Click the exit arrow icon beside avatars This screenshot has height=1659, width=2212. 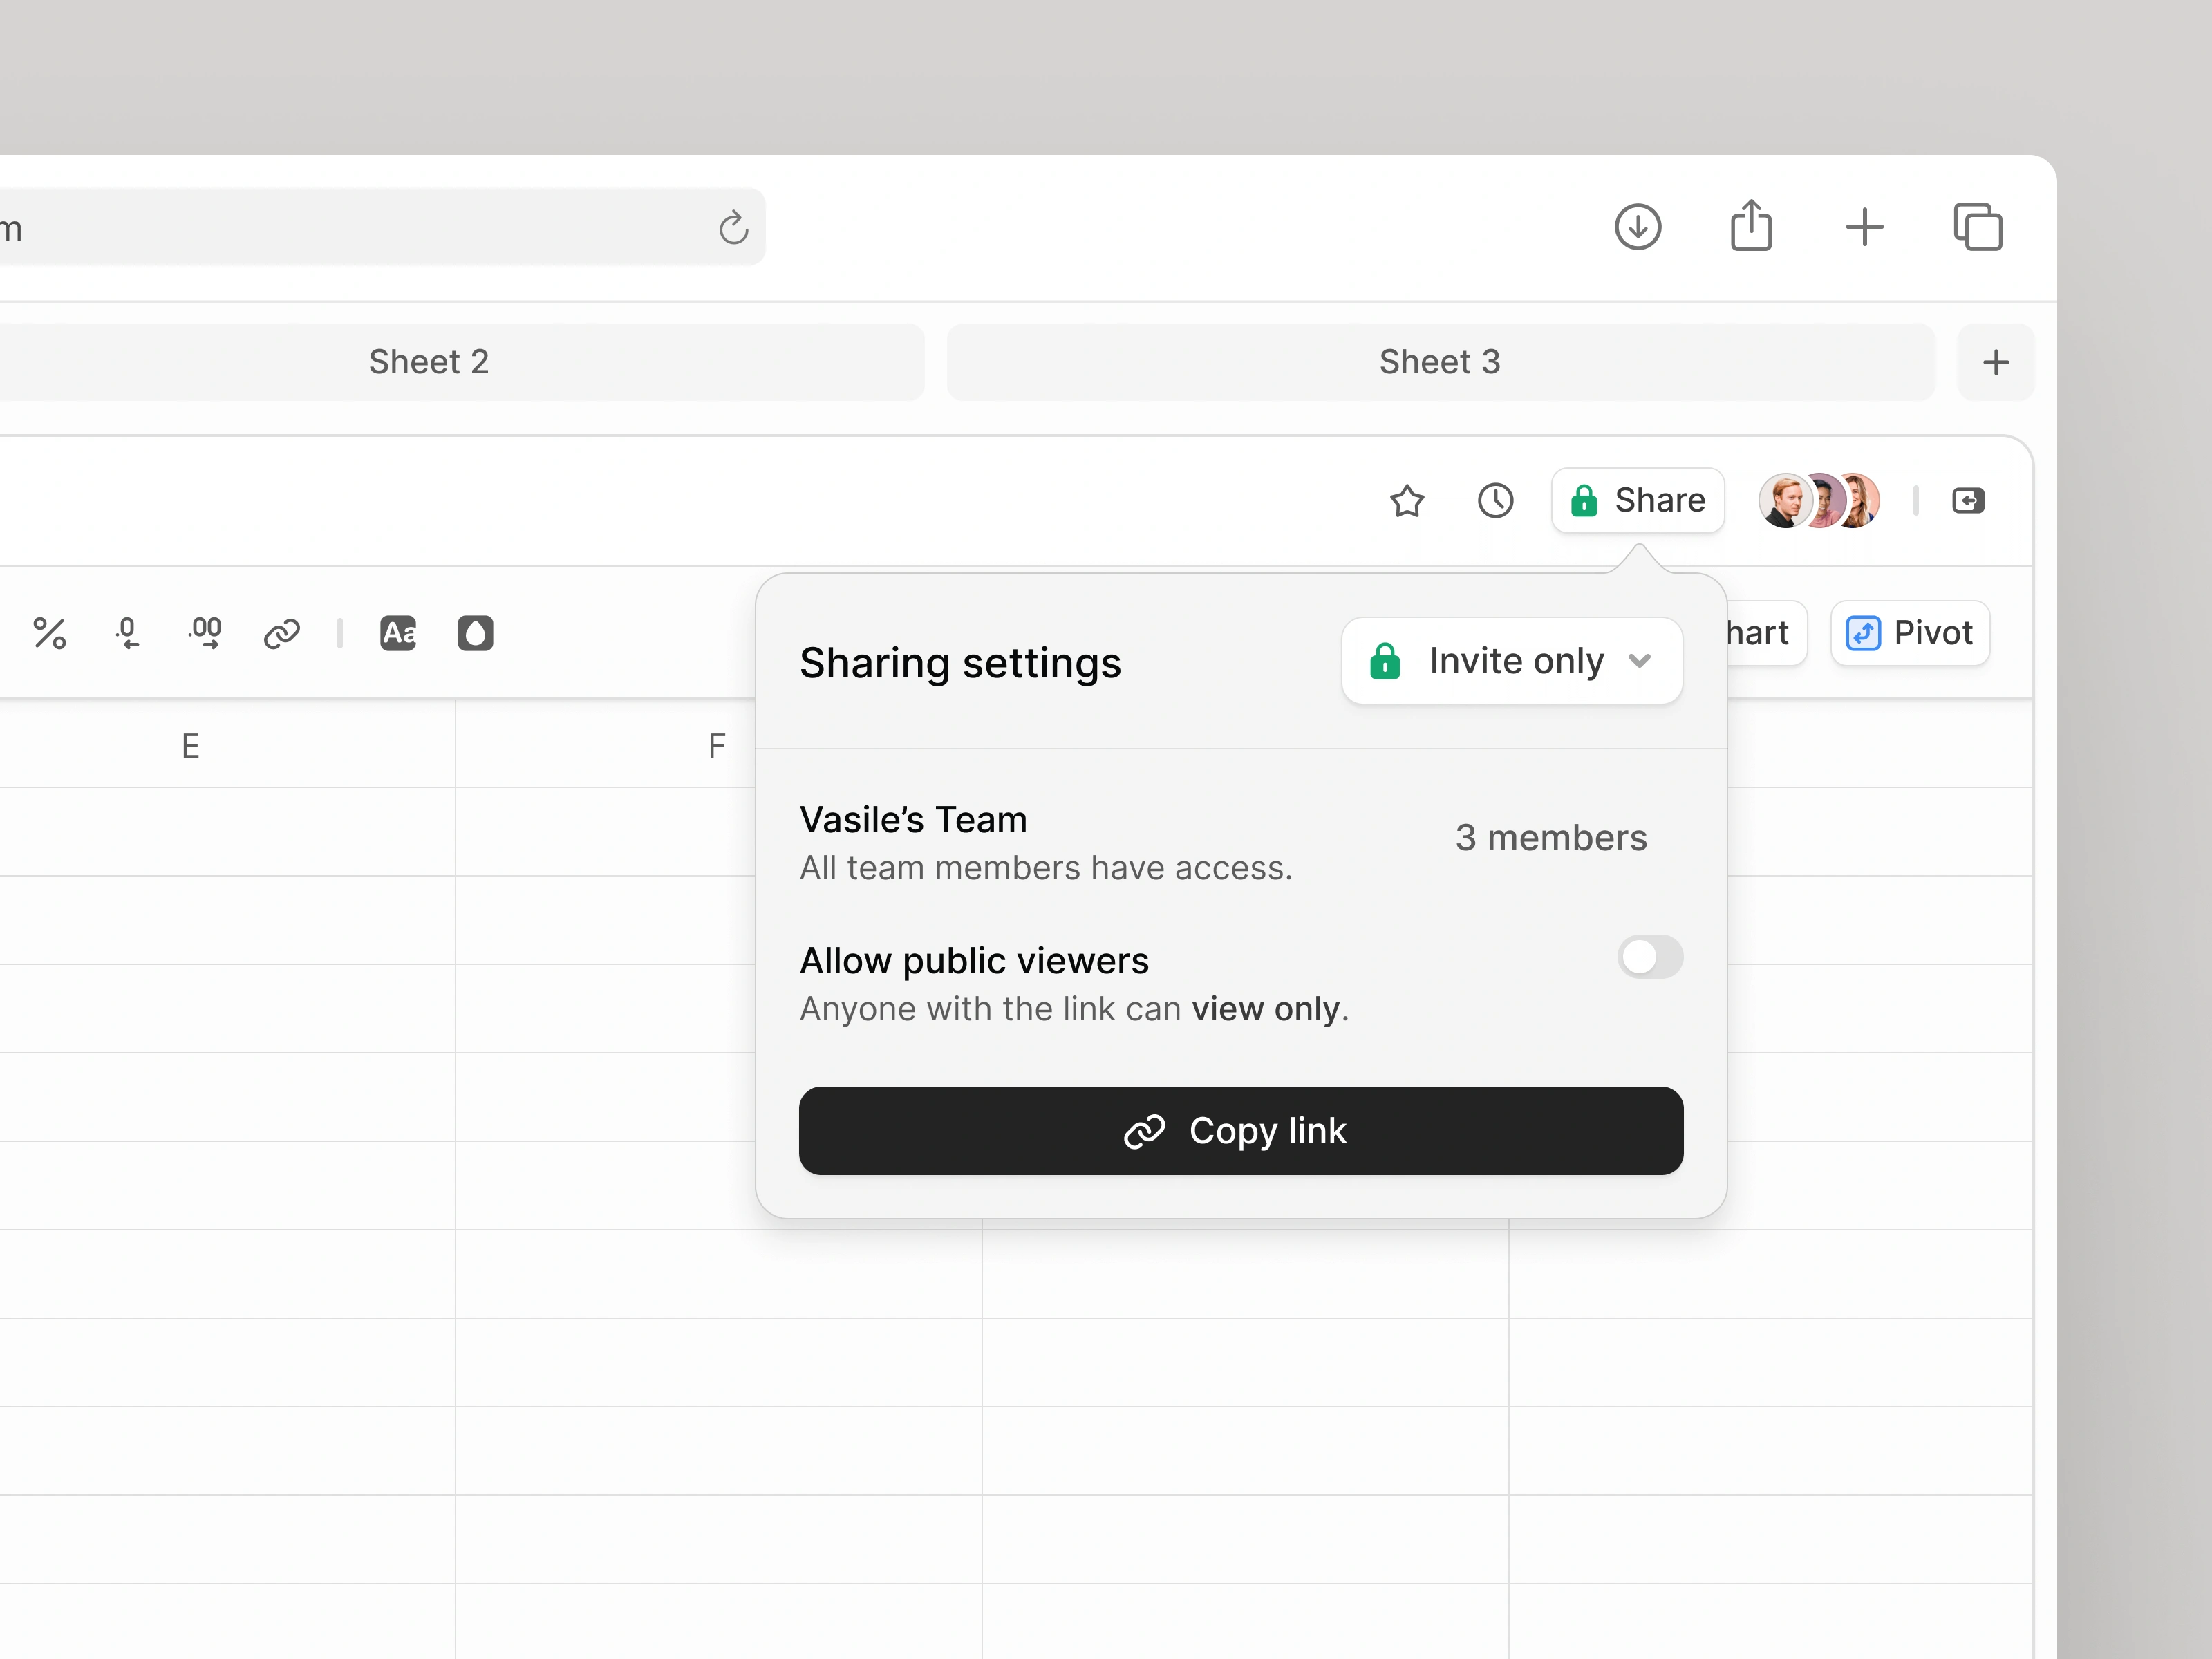(x=1967, y=500)
